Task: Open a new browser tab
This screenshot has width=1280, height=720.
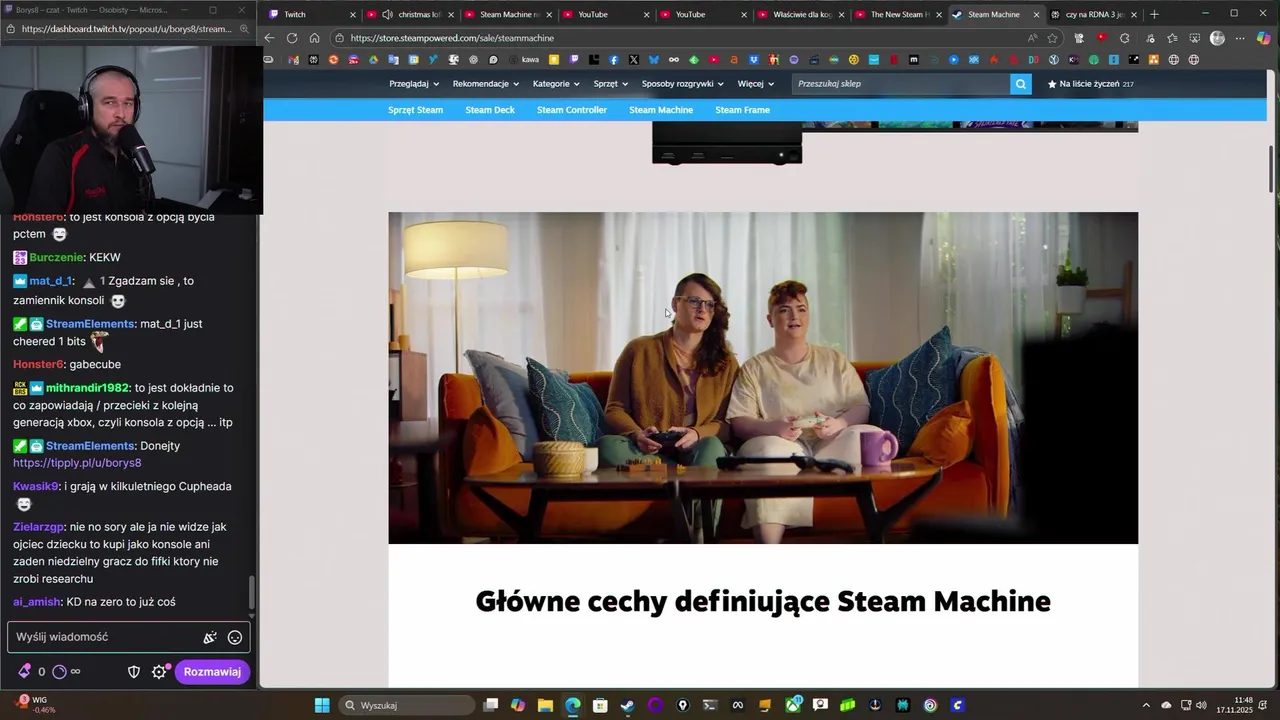Action: (x=1154, y=14)
